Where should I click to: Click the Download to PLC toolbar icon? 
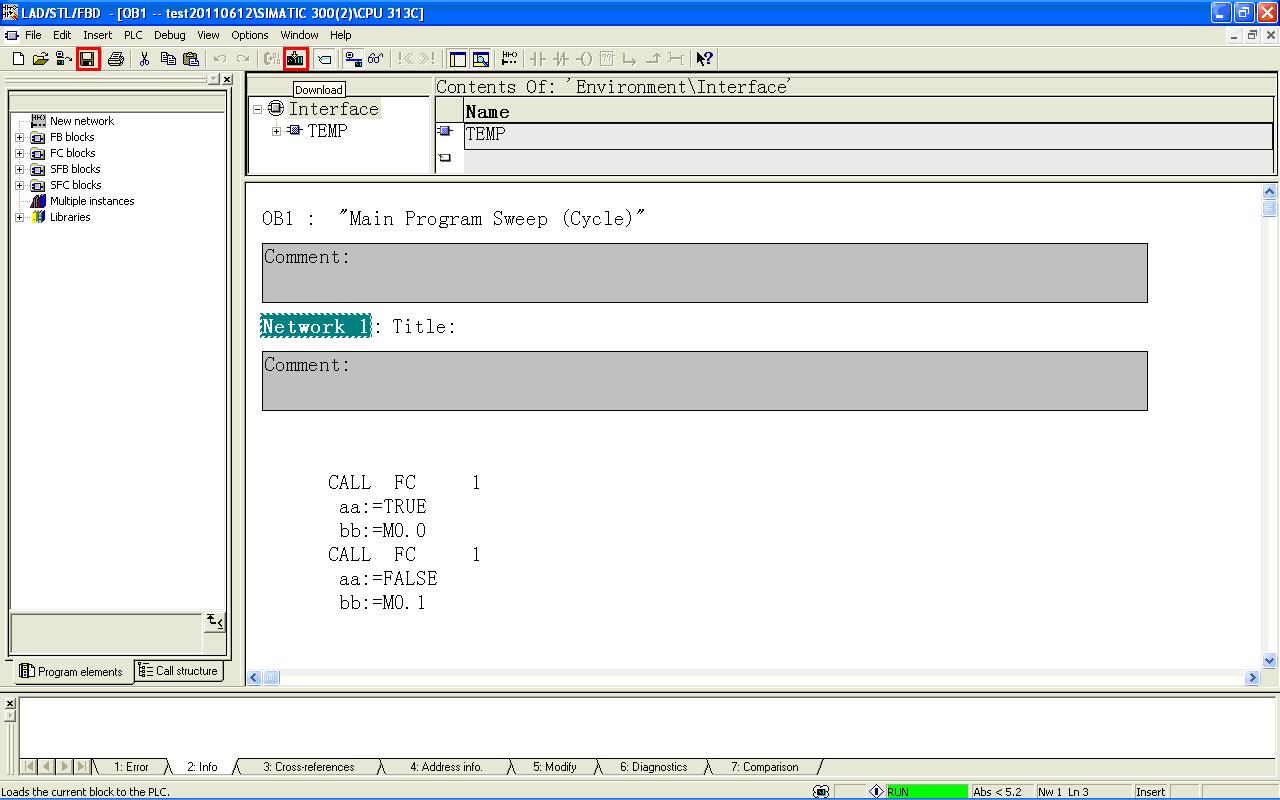pyautogui.click(x=295, y=59)
